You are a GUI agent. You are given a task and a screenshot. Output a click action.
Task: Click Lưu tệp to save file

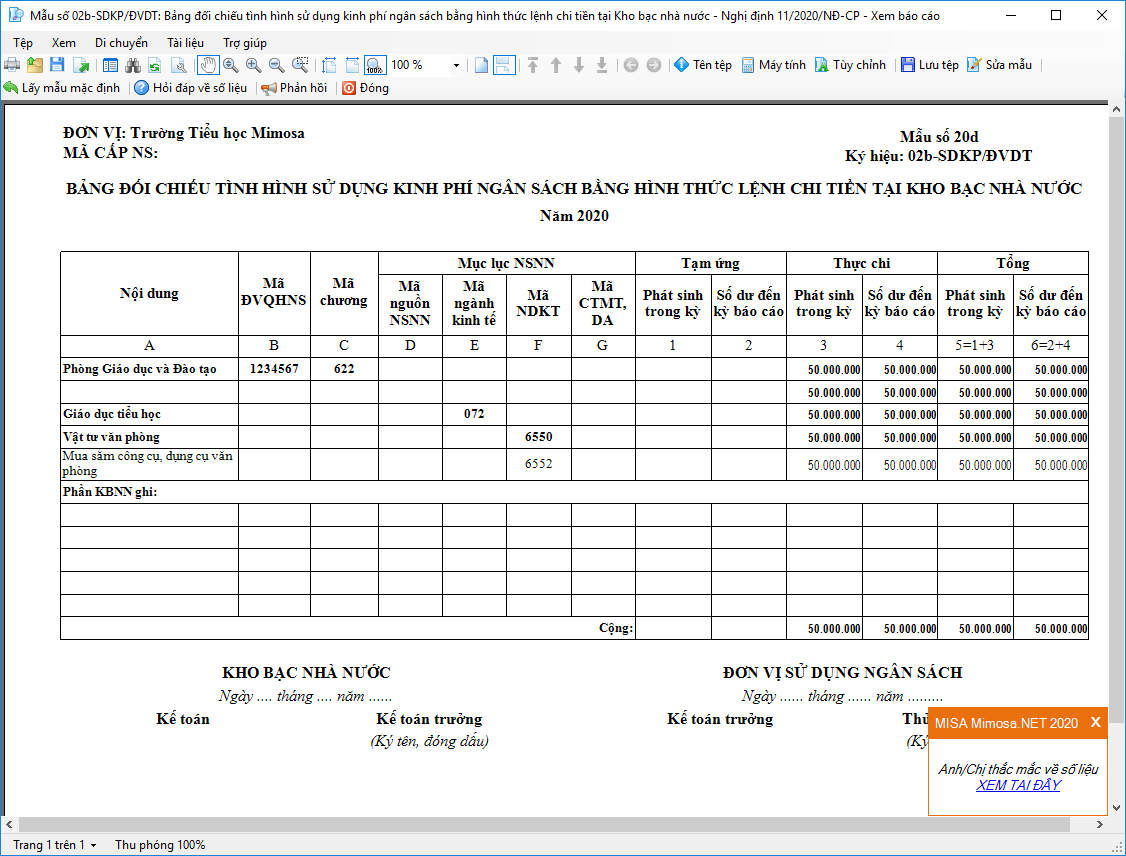[929, 65]
